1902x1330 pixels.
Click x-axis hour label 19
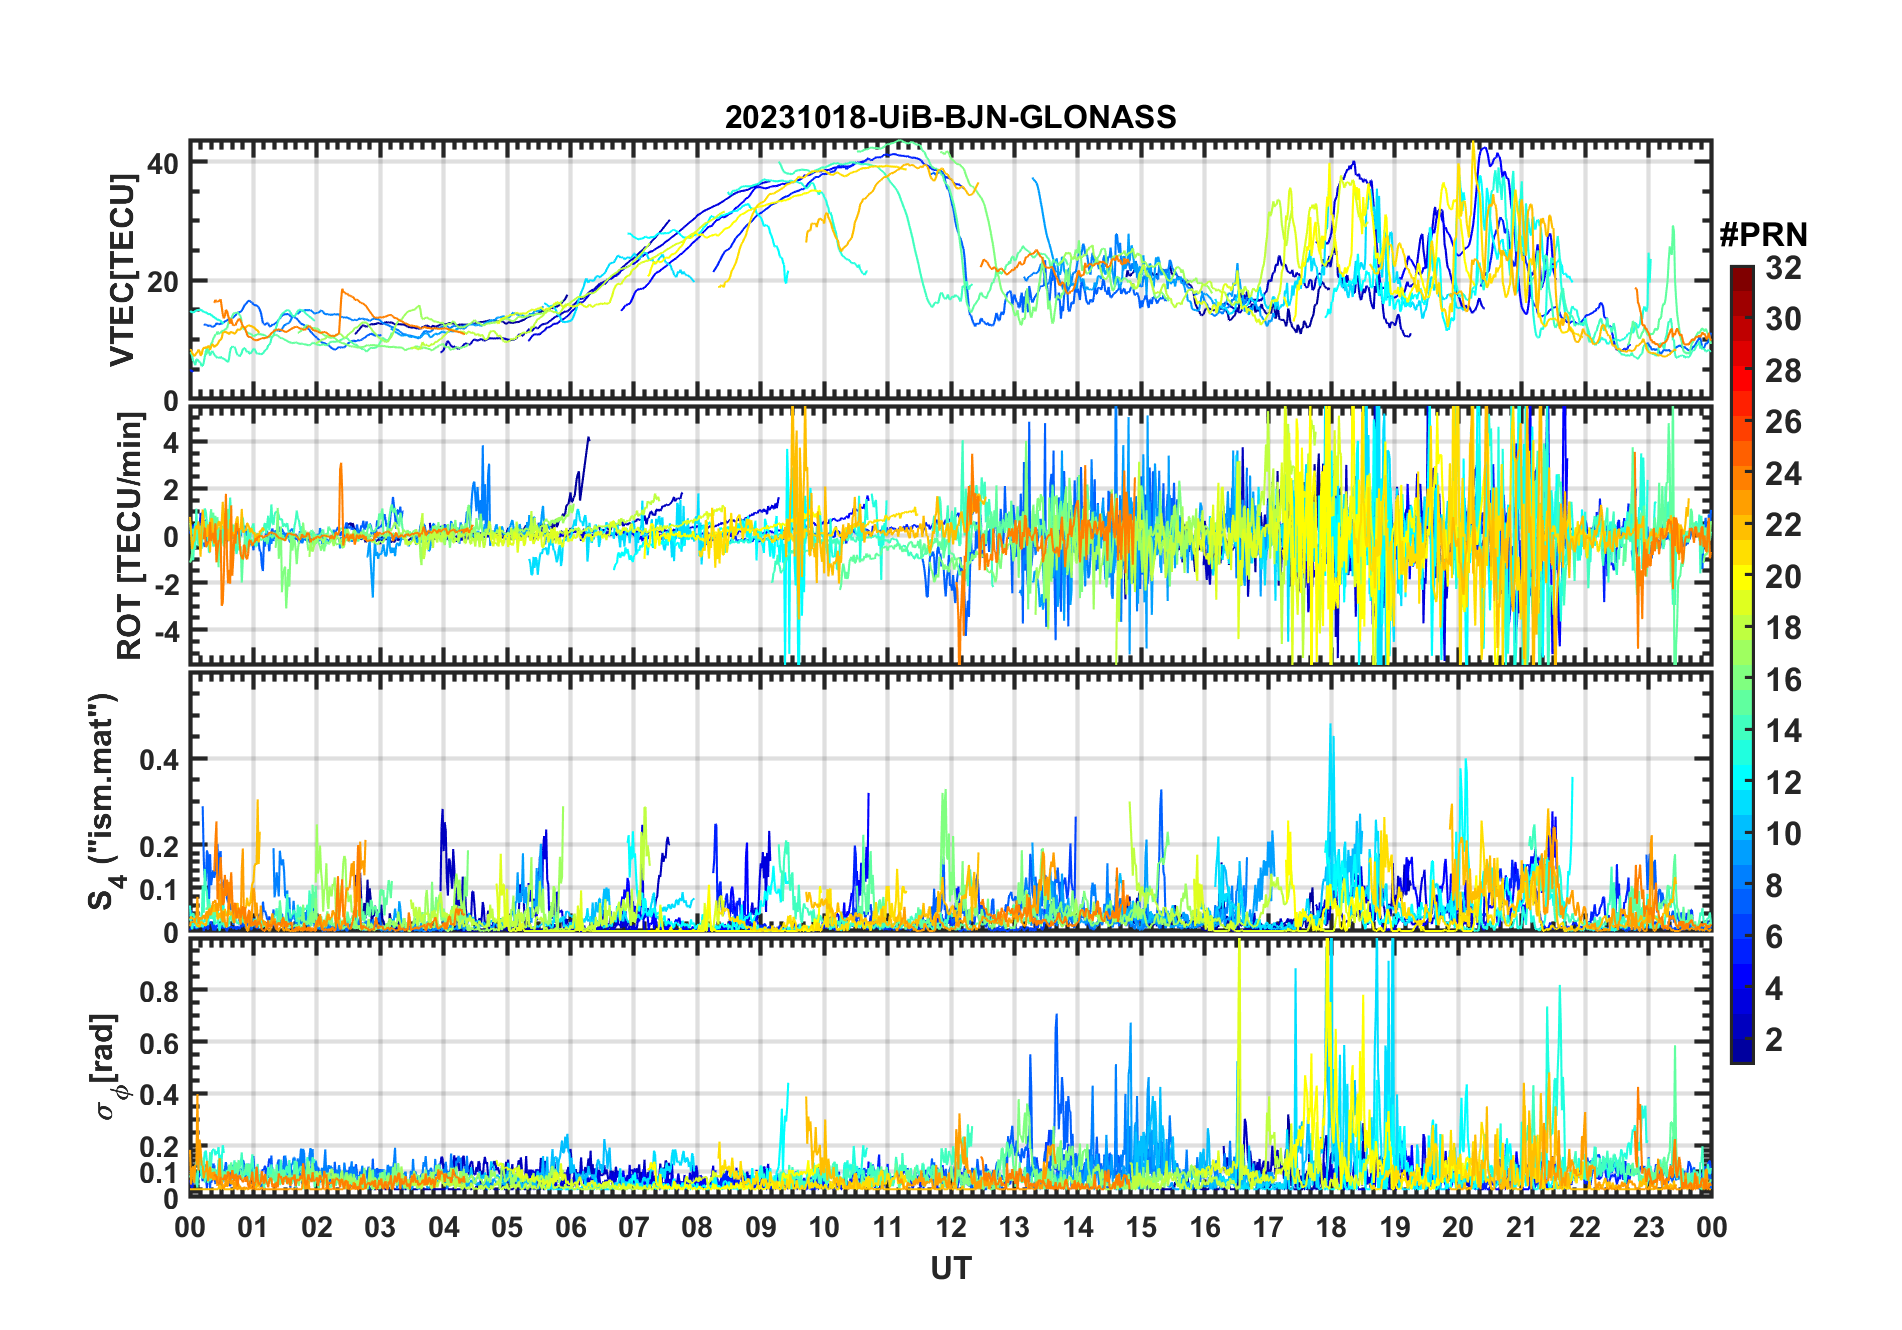pos(1395,1227)
